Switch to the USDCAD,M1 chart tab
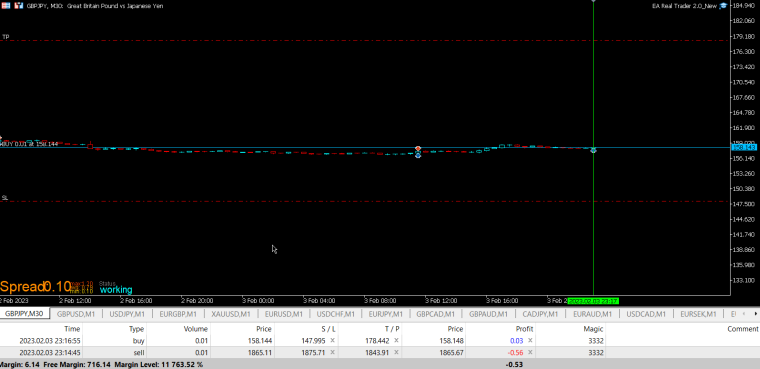This screenshot has height=369, width=760. 646,314
